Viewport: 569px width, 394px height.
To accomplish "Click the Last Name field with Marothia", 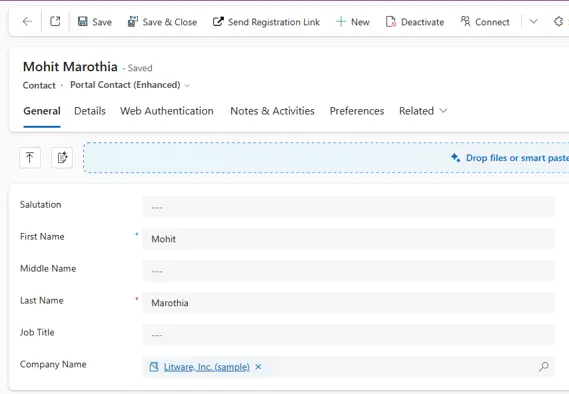I will [x=348, y=303].
